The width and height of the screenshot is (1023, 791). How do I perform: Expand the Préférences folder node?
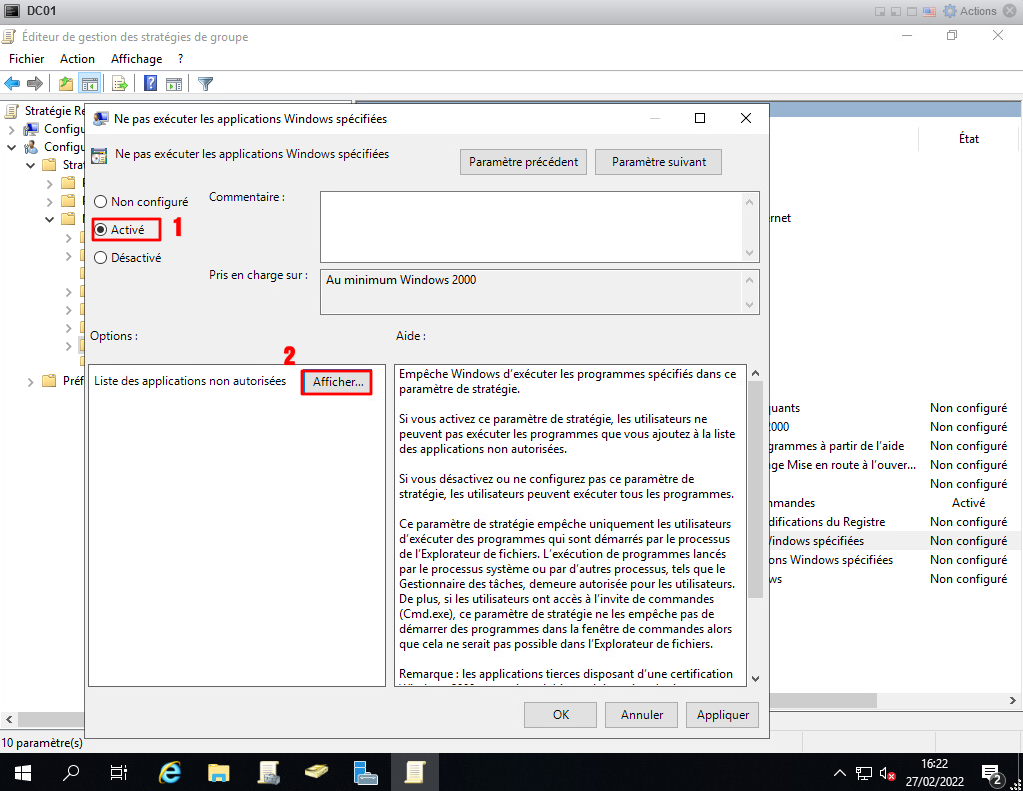pos(30,381)
